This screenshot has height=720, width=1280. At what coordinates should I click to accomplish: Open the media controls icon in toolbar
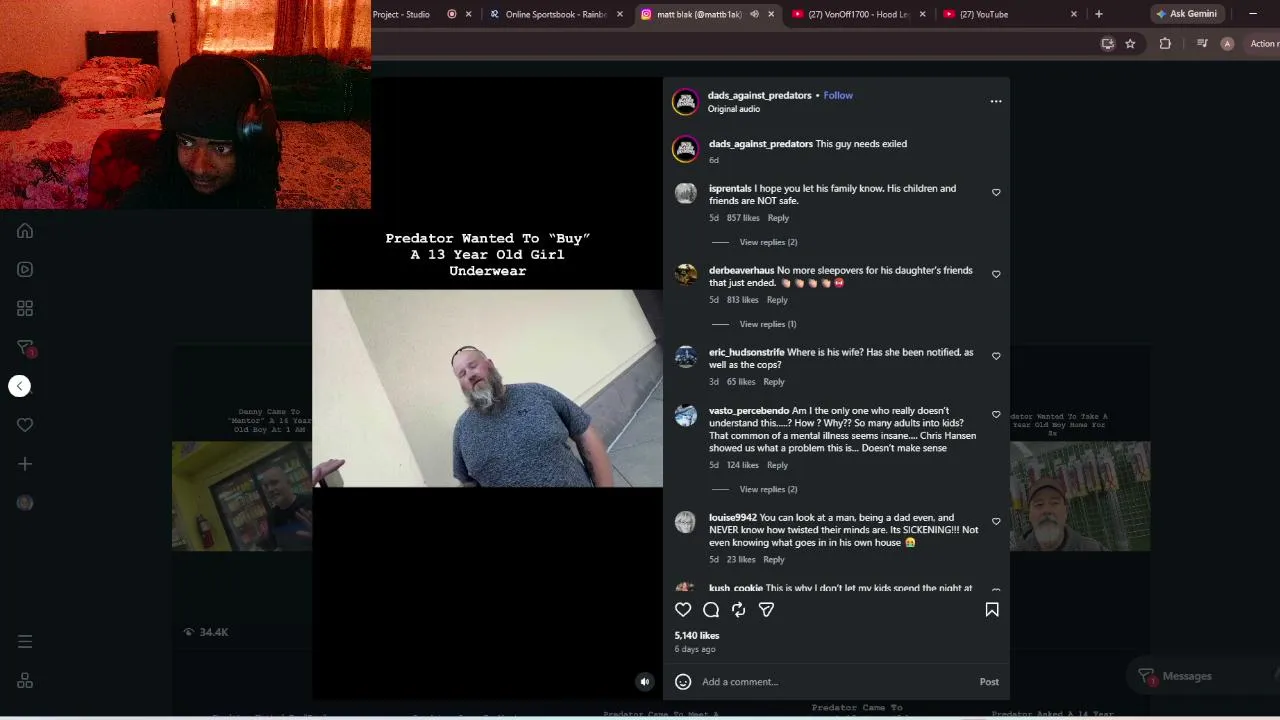click(1202, 43)
